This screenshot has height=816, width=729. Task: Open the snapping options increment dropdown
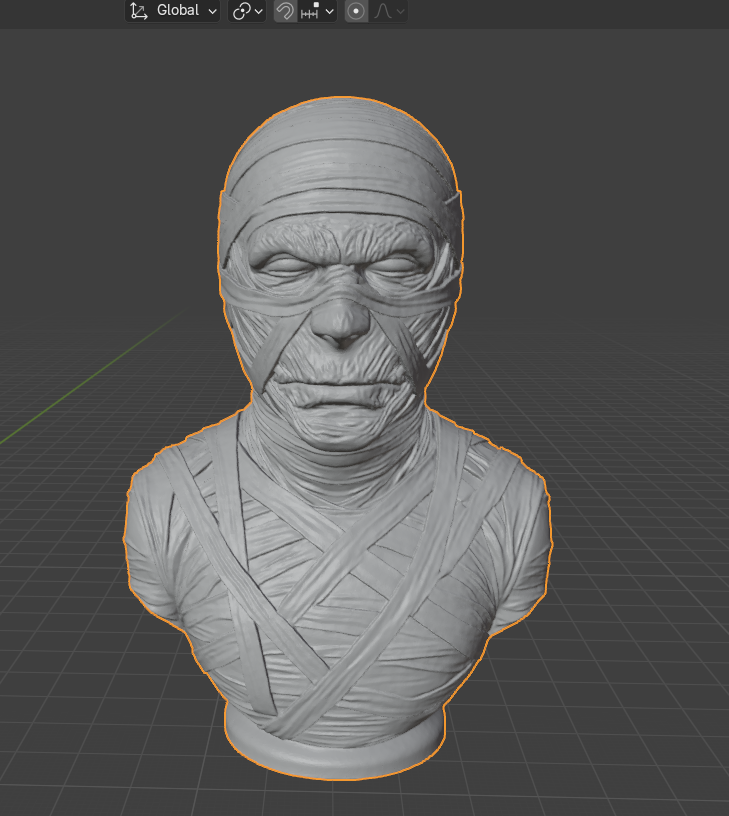(317, 10)
